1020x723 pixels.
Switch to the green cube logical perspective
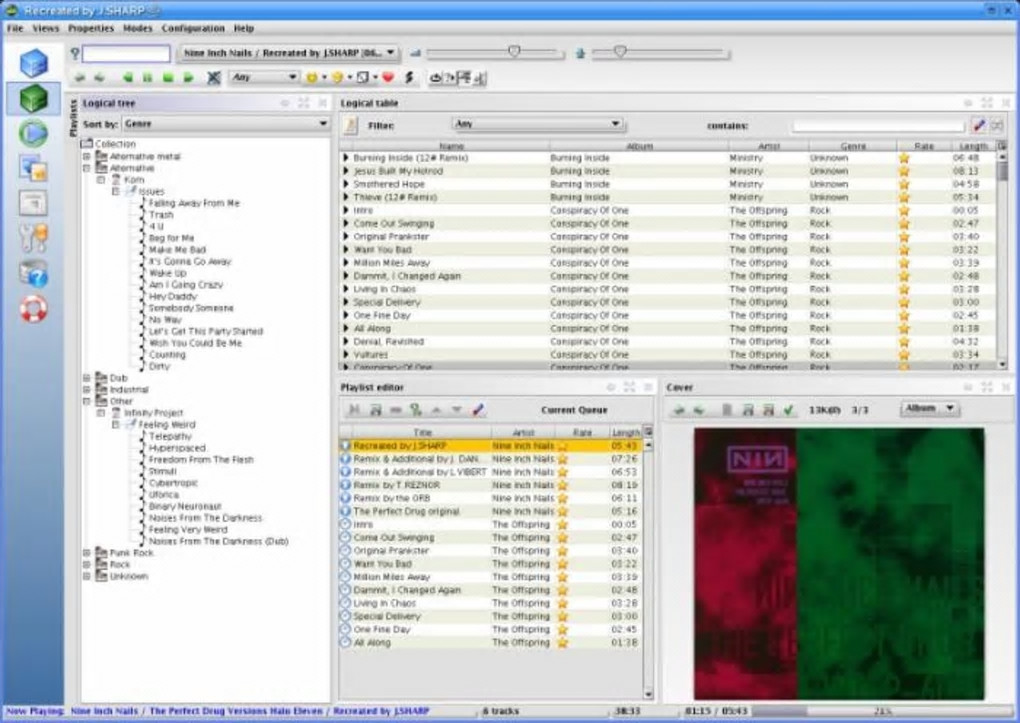point(33,98)
